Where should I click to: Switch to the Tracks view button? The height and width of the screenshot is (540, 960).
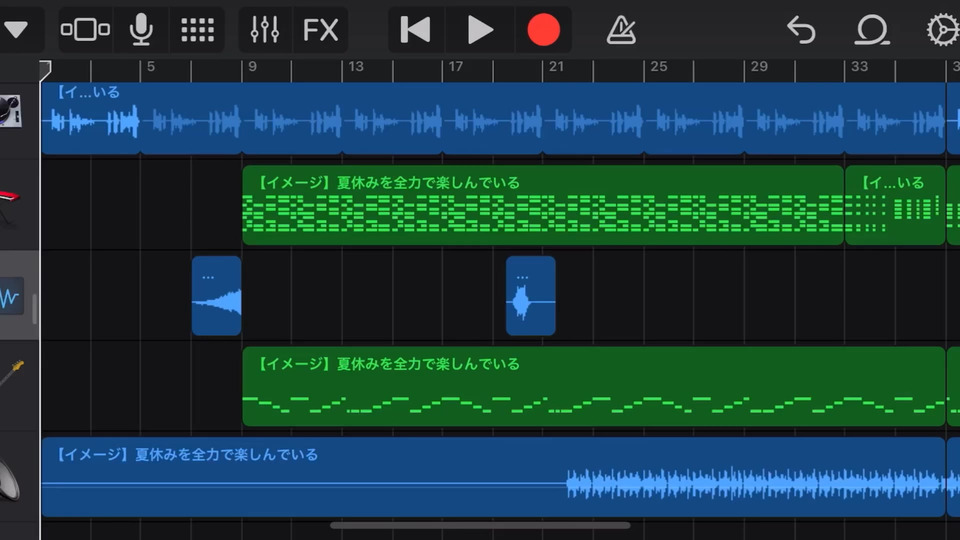tap(85, 29)
